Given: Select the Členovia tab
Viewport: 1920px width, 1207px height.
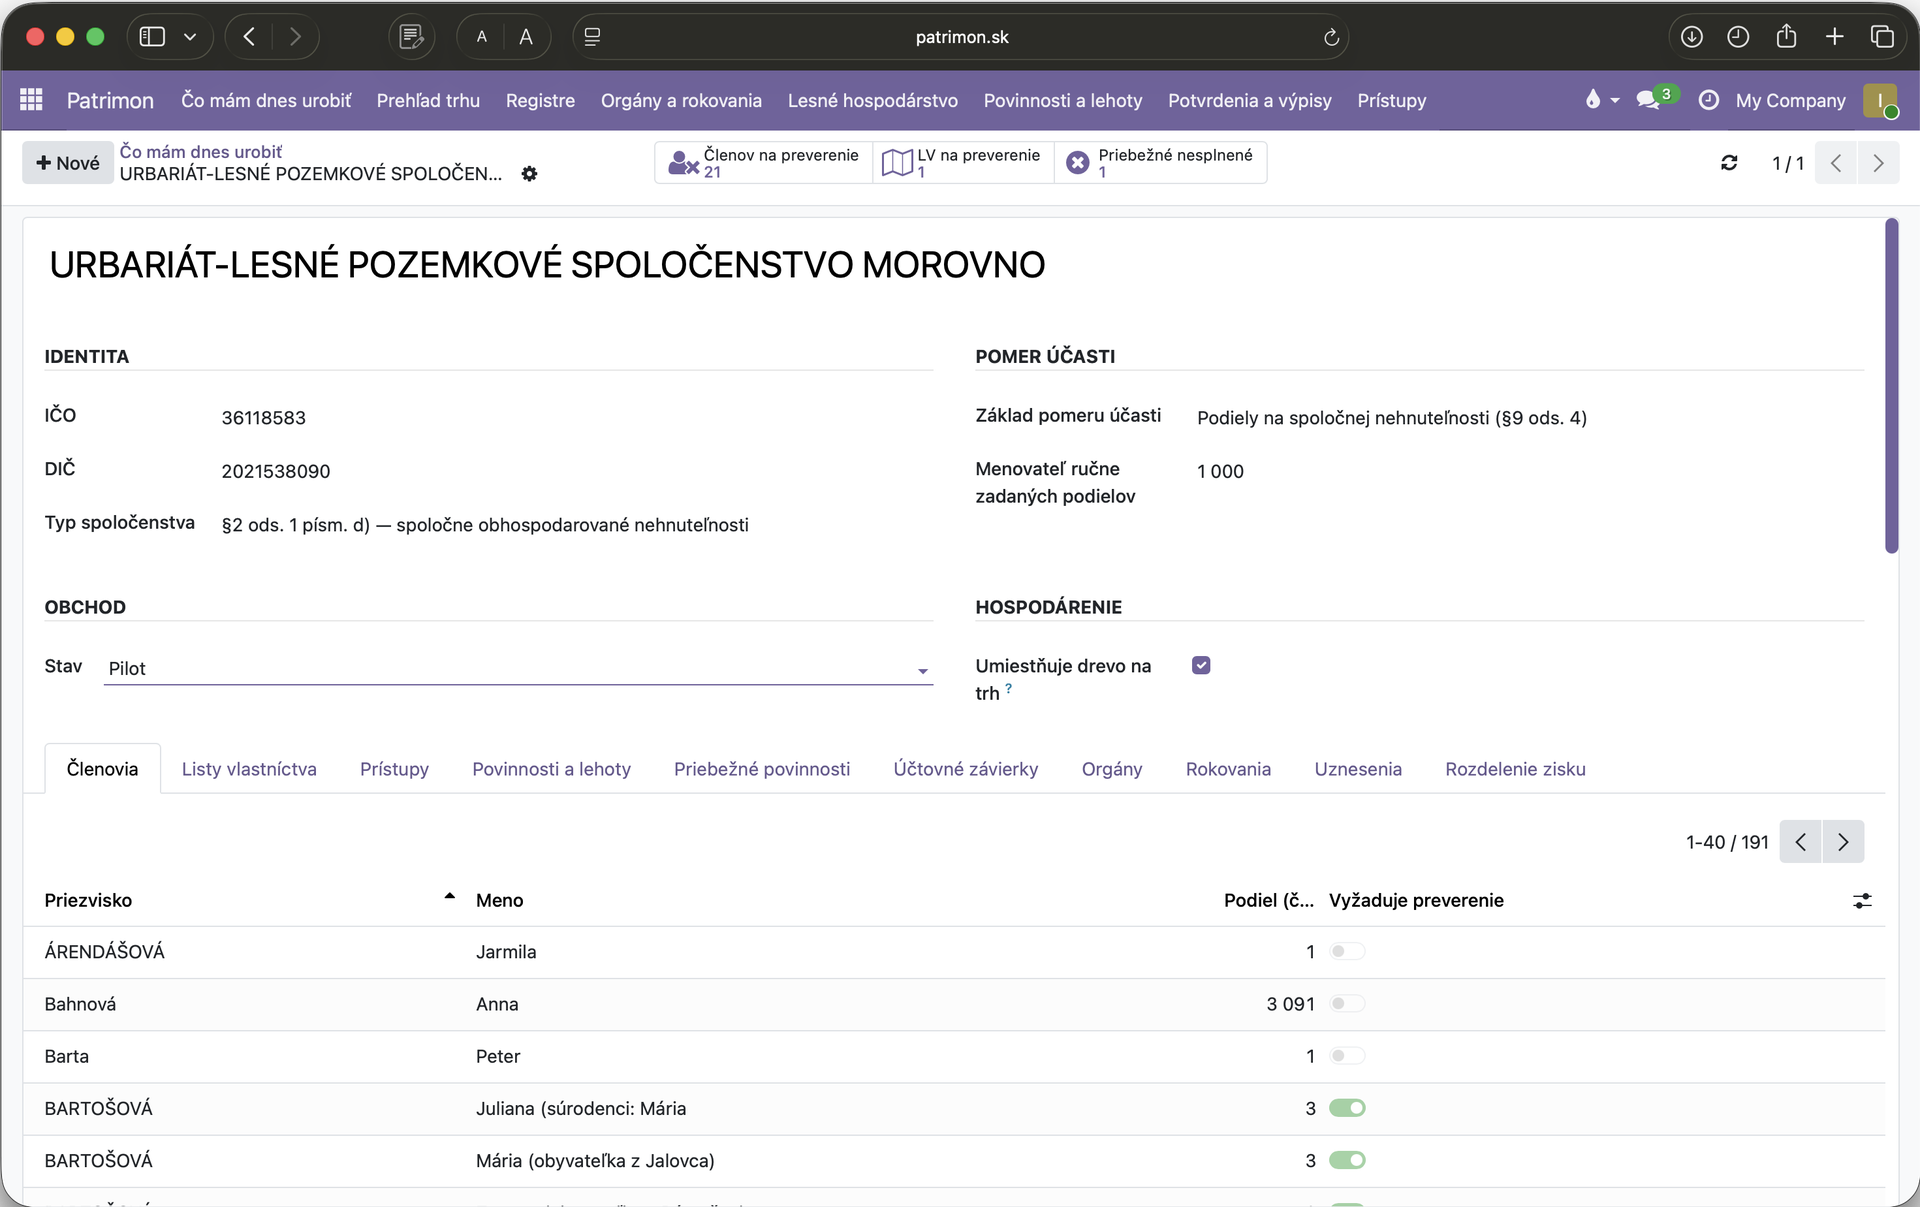Looking at the screenshot, I should pyautogui.click(x=103, y=769).
